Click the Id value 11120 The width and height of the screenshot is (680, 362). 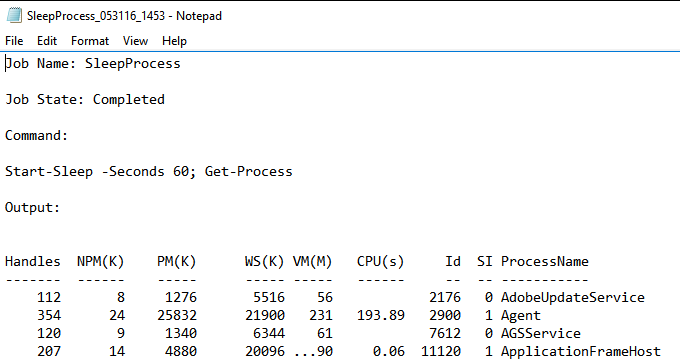pos(441,351)
